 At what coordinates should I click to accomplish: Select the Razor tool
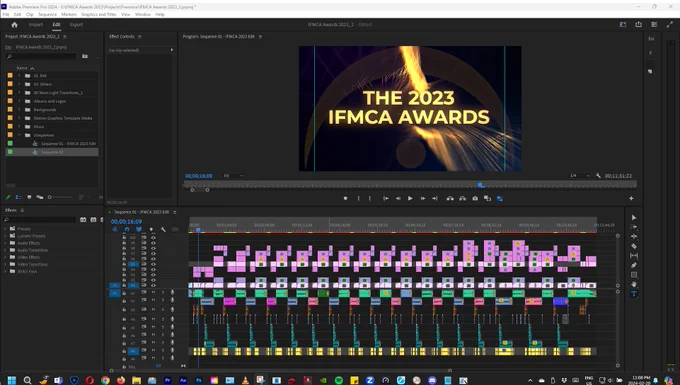(634, 246)
